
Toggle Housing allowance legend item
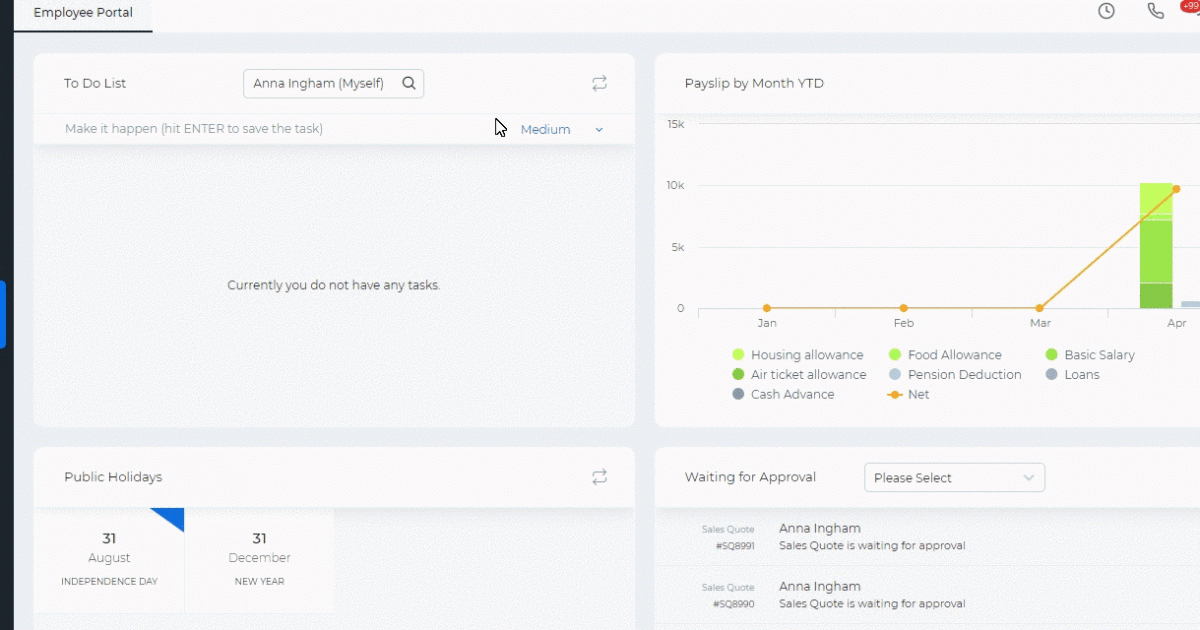[798, 355]
